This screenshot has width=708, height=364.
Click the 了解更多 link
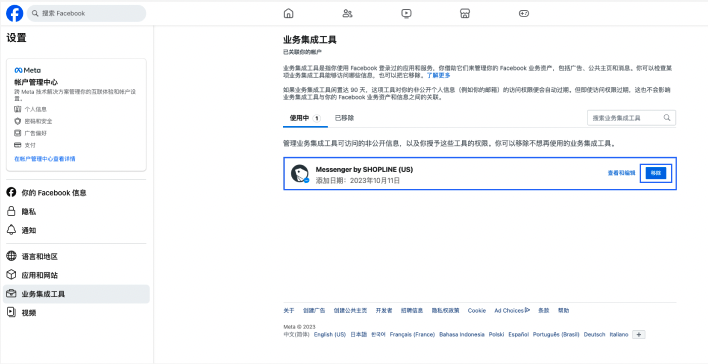coord(438,75)
